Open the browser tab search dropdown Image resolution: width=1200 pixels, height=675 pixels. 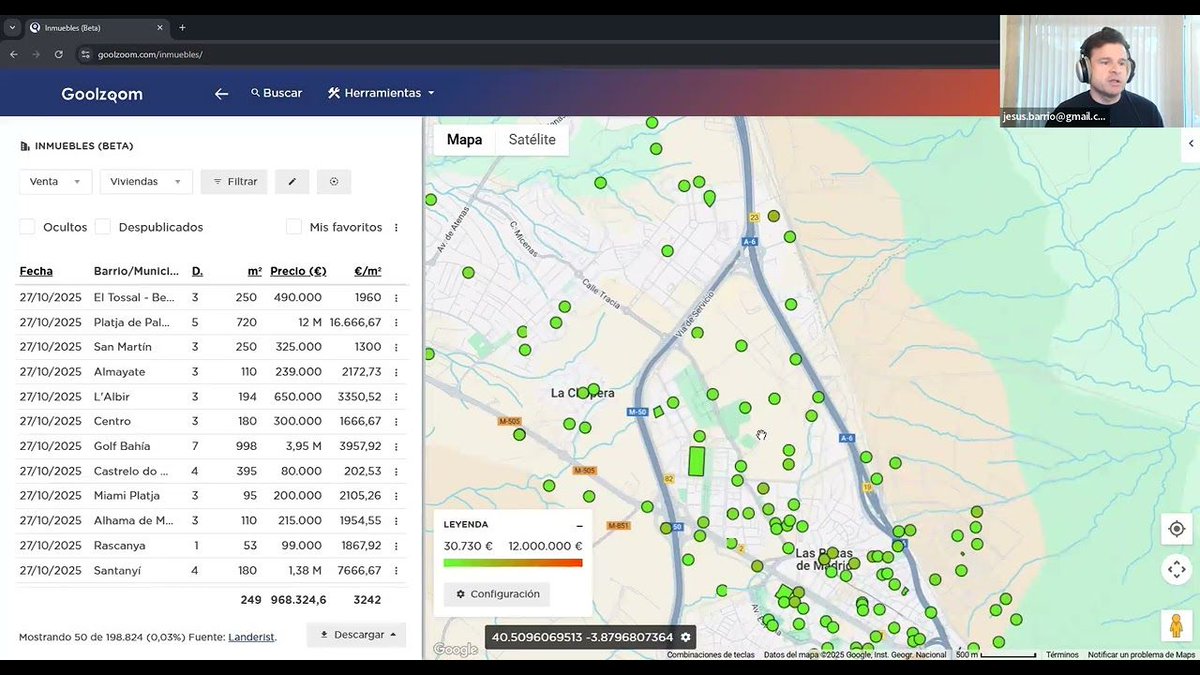[x=12, y=28]
